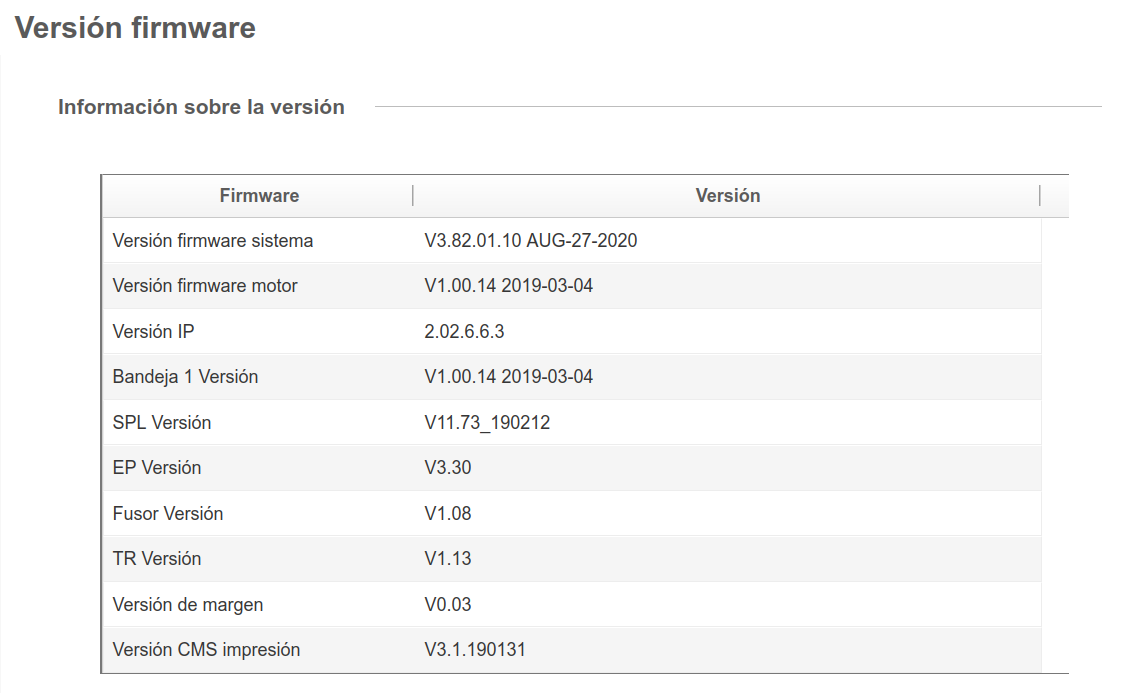The height and width of the screenshot is (693, 1121).
Task: Select the EP Versión row label
Action: pos(157,468)
